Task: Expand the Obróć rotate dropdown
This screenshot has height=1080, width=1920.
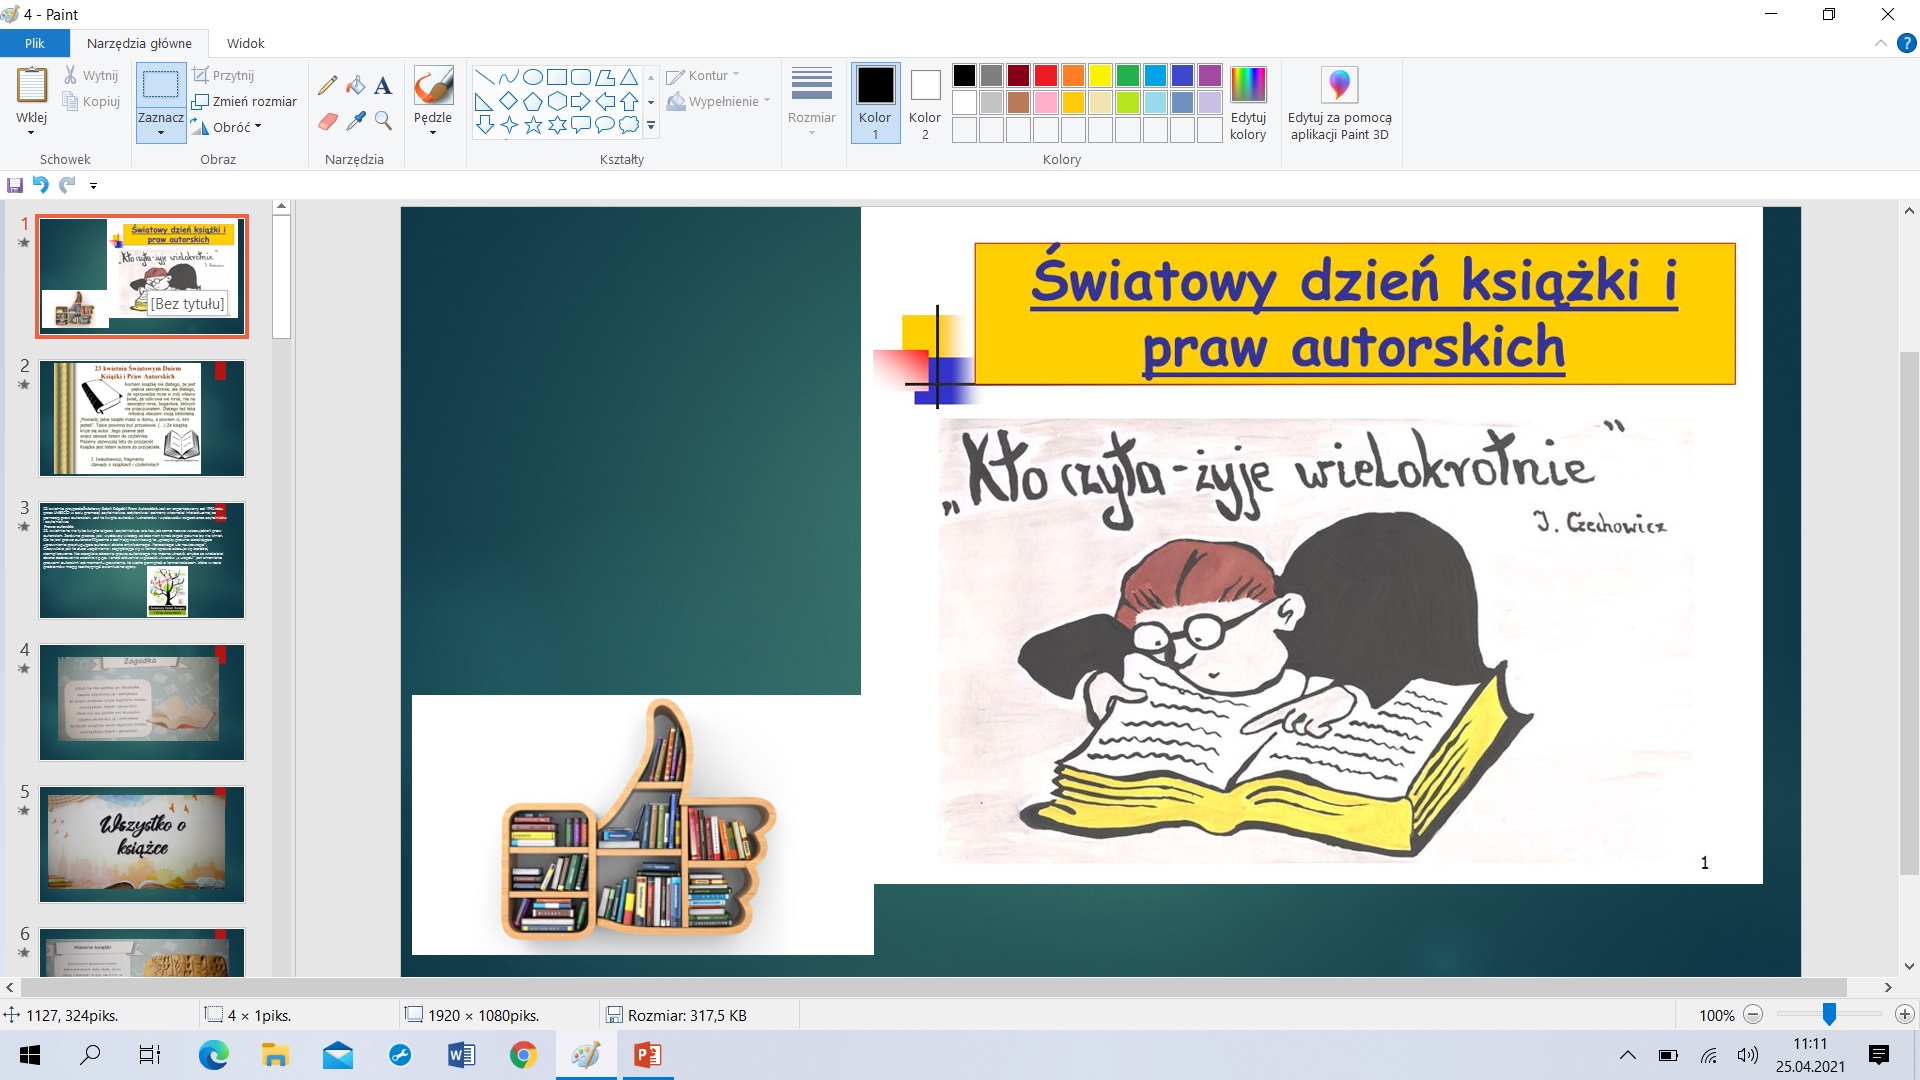Action: pyautogui.click(x=258, y=127)
